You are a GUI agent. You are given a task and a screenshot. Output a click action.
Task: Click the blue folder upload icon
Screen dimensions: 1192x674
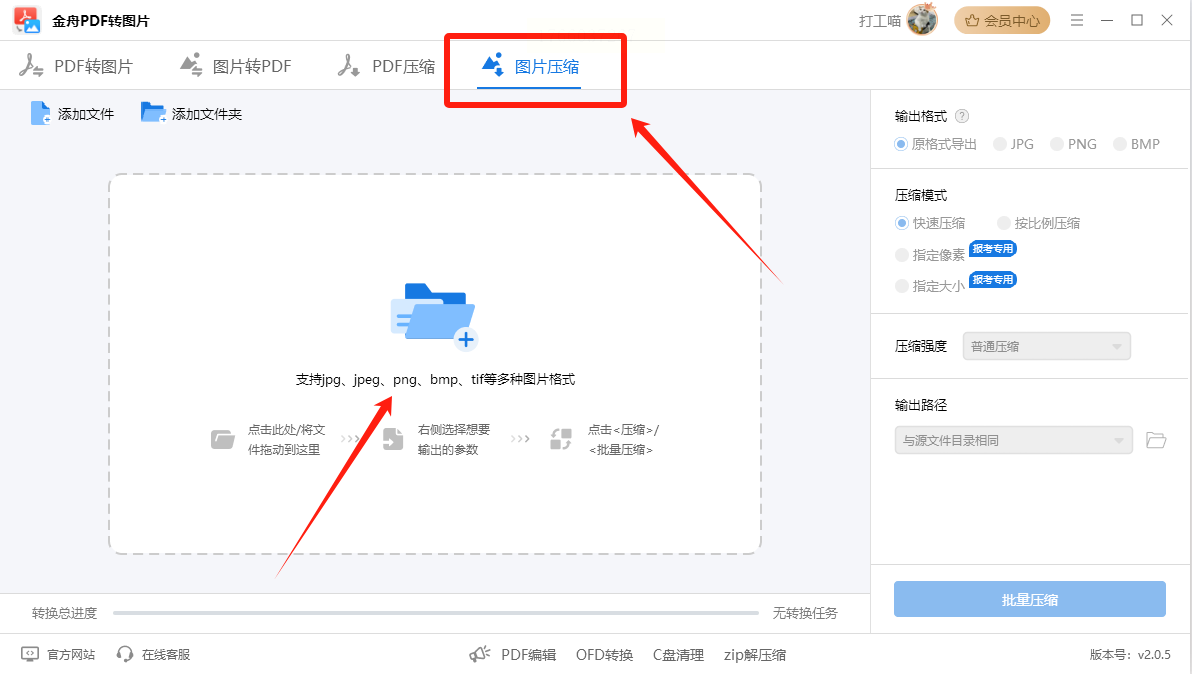434,315
